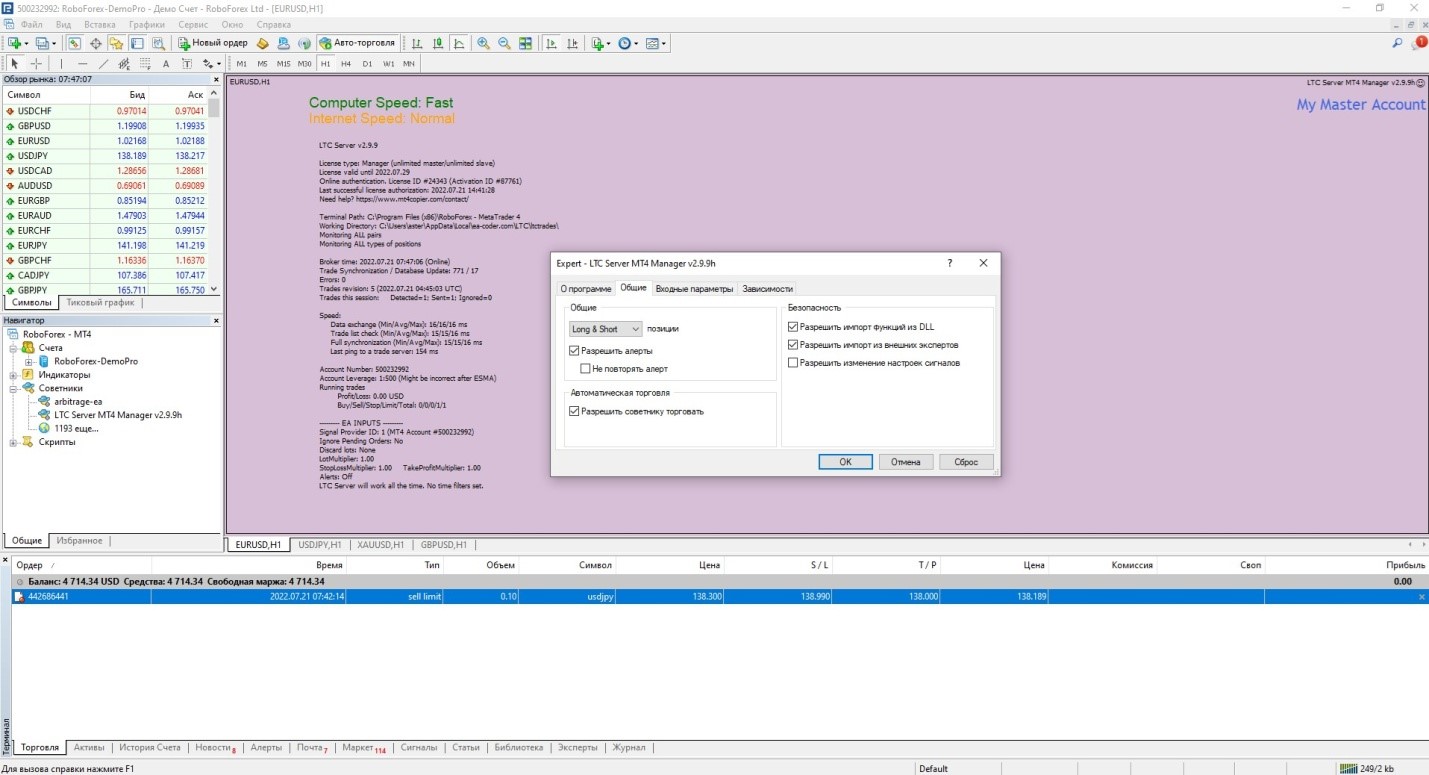Switch to the Входные параметры tab
Screen dimensions: 1429x775
click(x=694, y=288)
